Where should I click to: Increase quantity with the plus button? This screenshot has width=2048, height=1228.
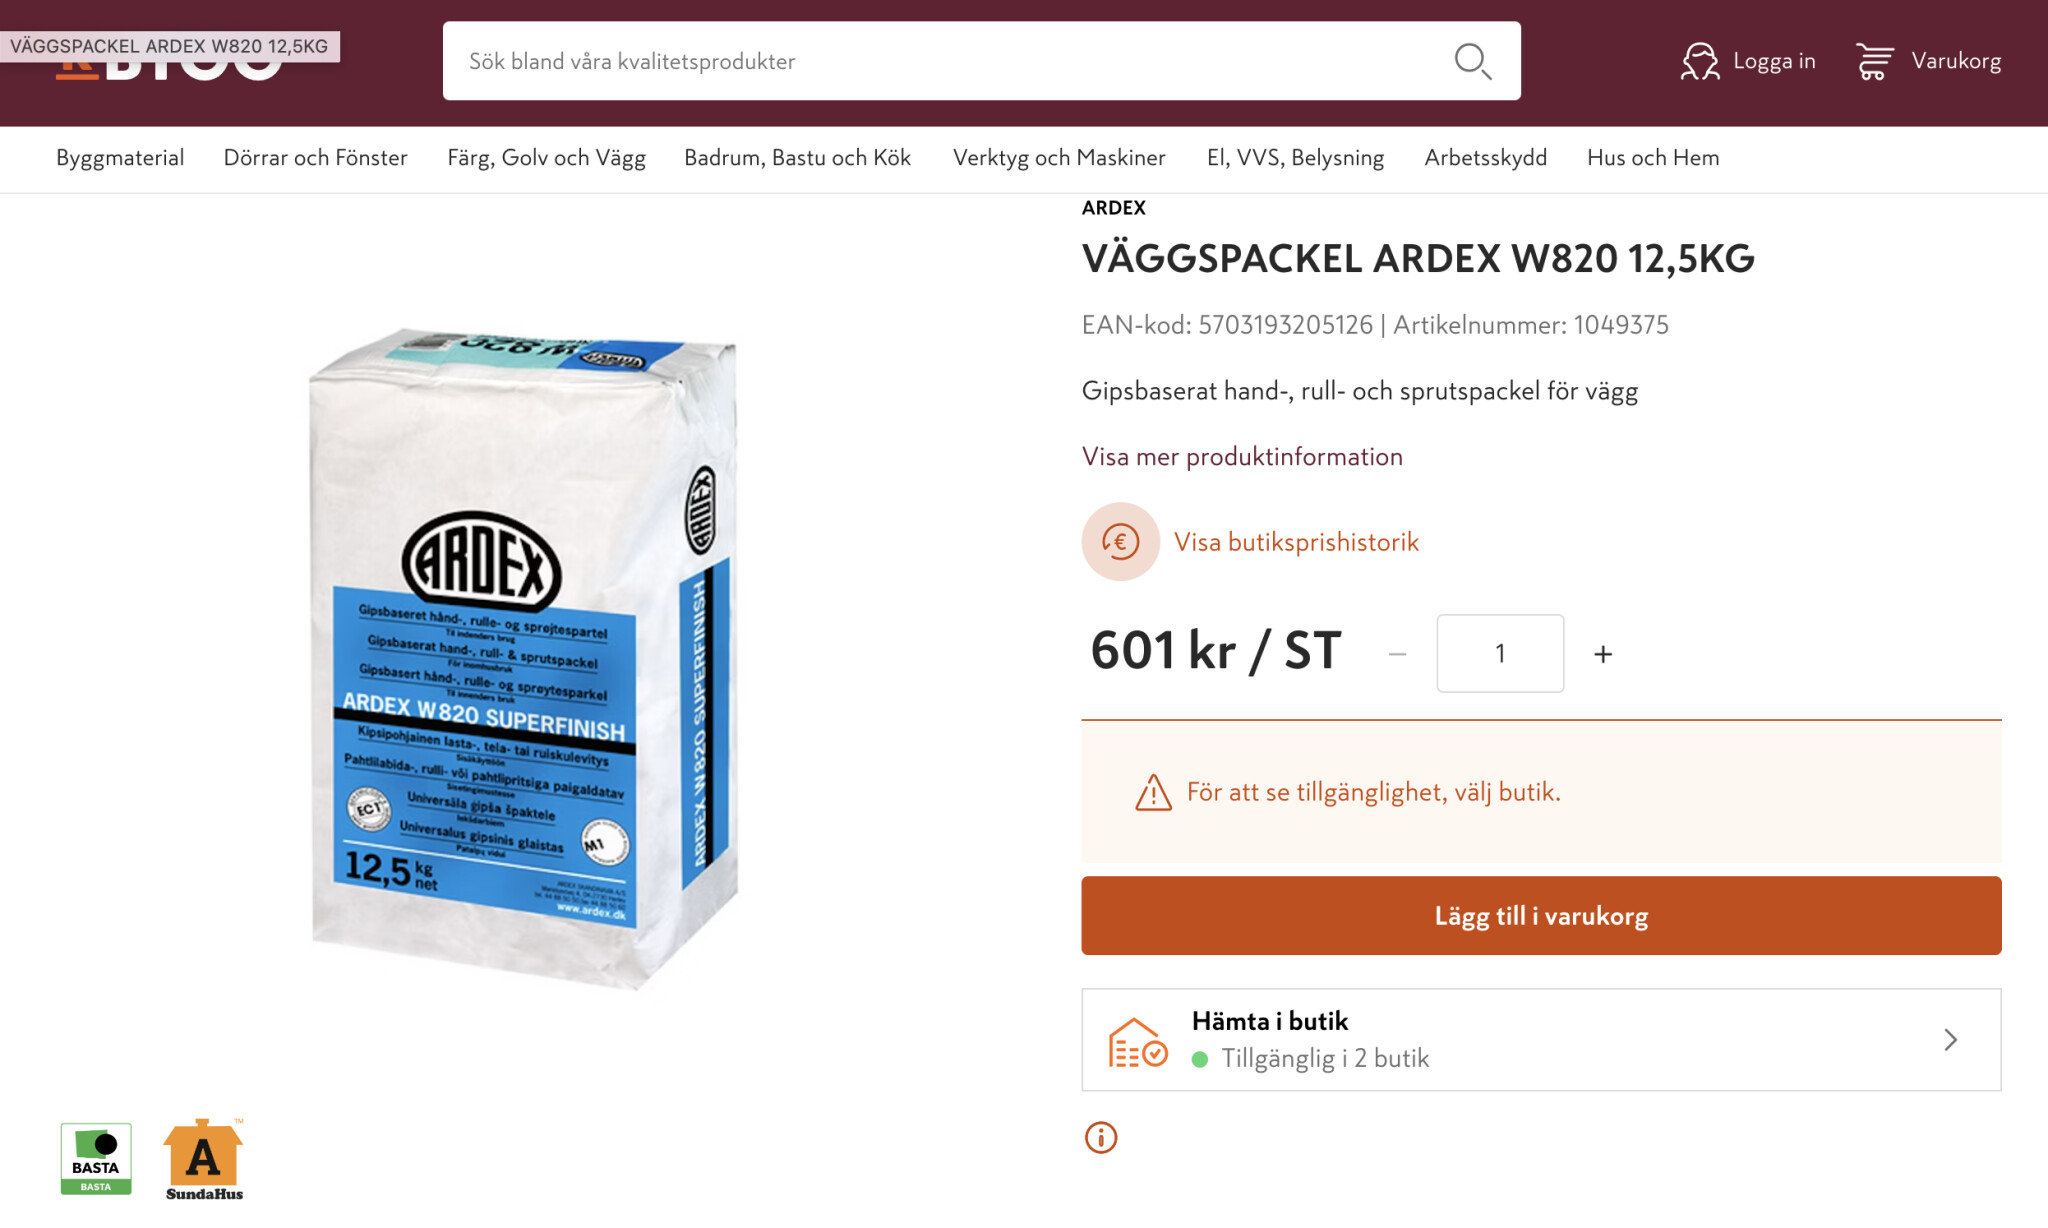1603,654
